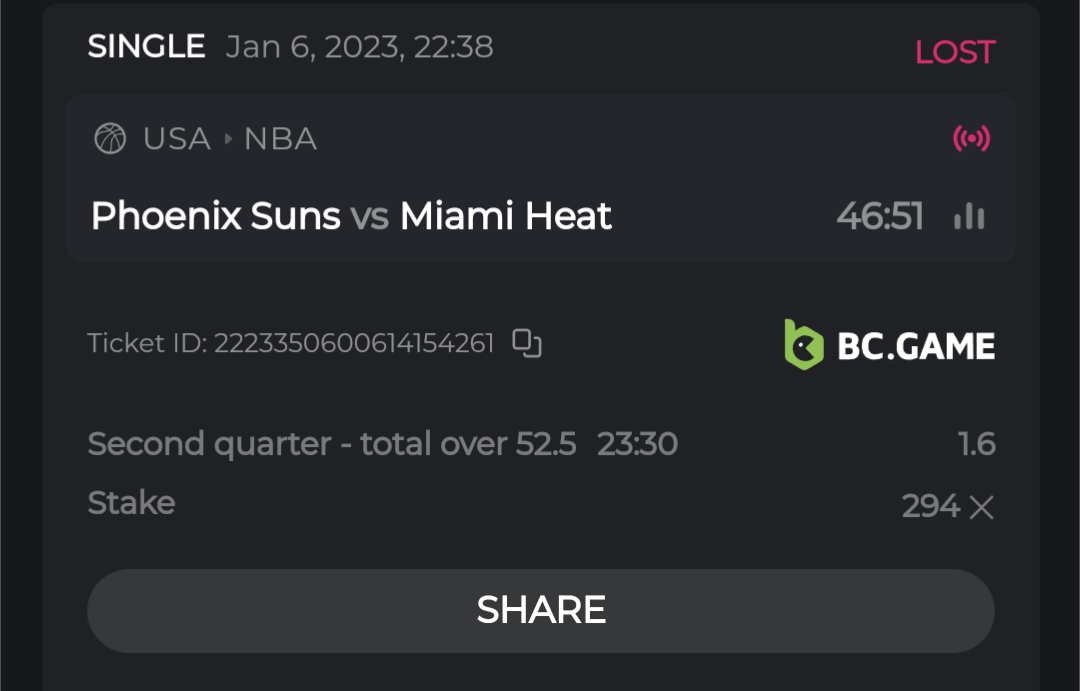
Task: Click the stake amount 294
Action: (x=930, y=506)
